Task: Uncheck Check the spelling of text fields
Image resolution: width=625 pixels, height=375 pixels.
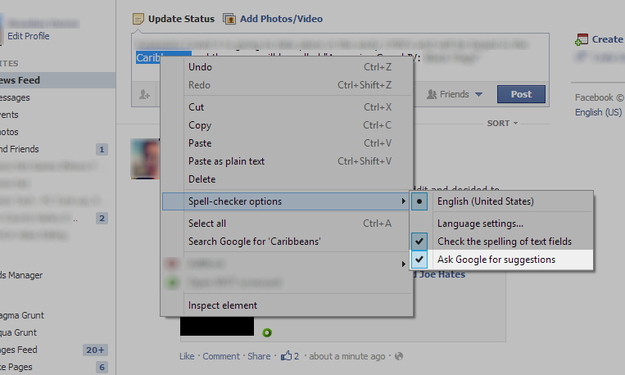Action: [x=501, y=241]
